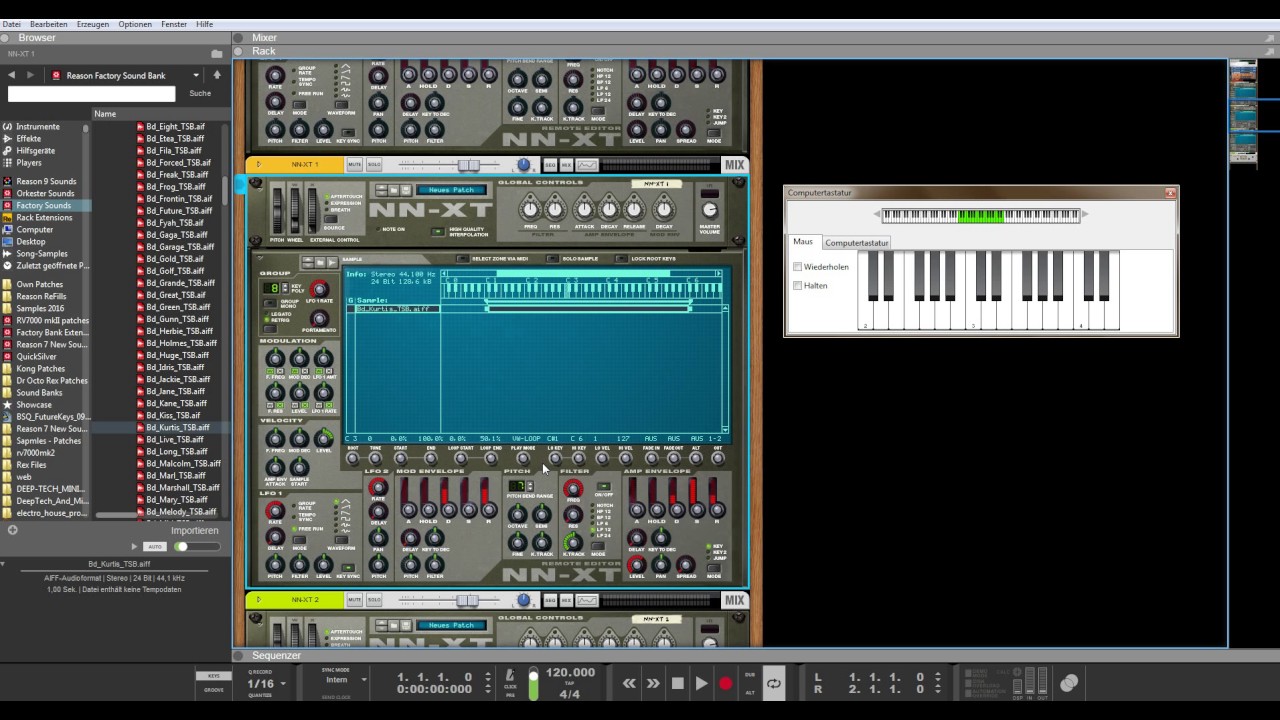Enable the Halten checkbox

click(797, 286)
